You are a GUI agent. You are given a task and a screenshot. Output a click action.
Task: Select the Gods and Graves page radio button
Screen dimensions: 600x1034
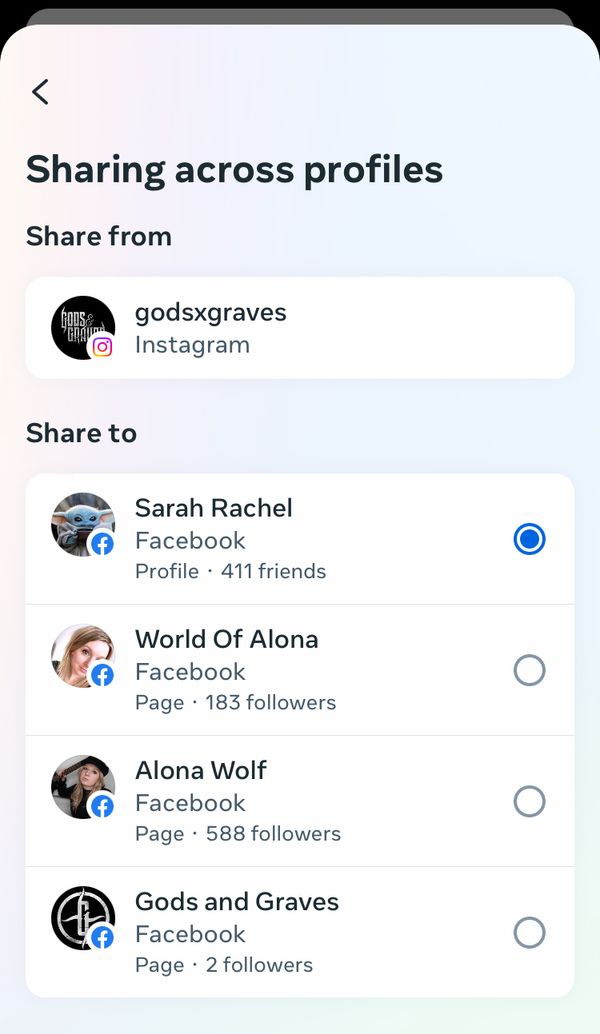tap(529, 932)
